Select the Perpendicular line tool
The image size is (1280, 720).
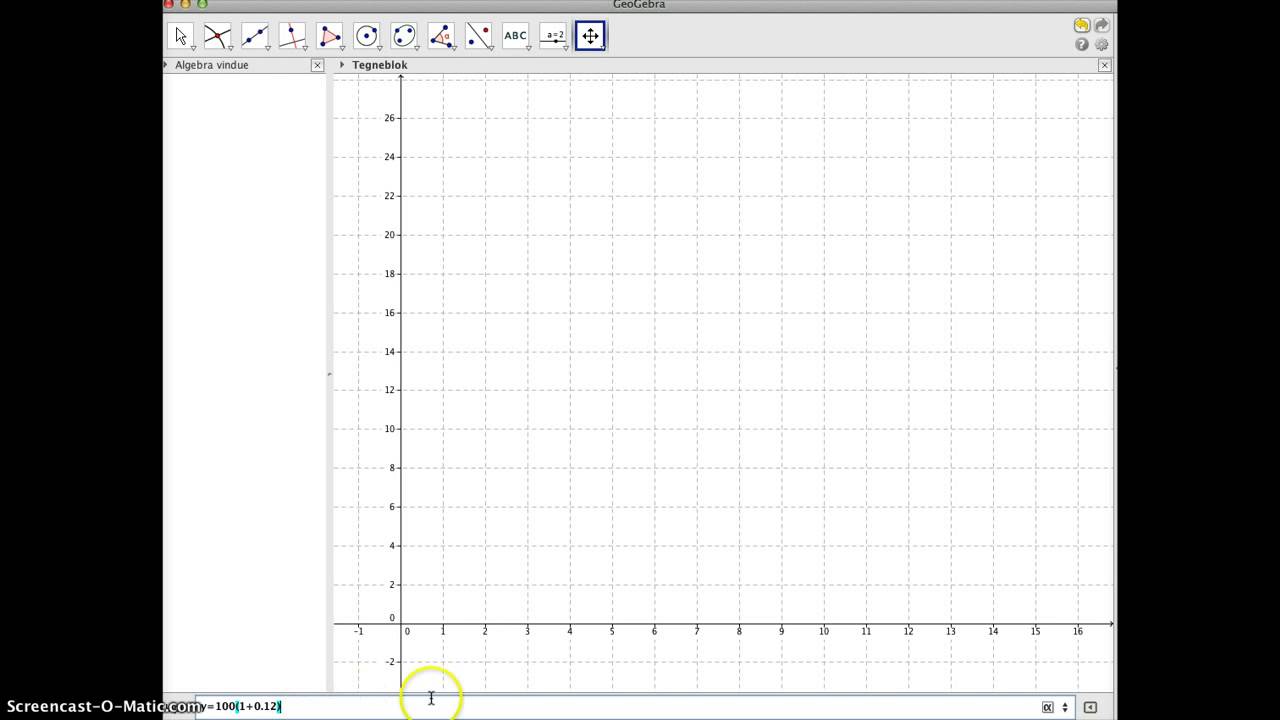[x=292, y=36]
